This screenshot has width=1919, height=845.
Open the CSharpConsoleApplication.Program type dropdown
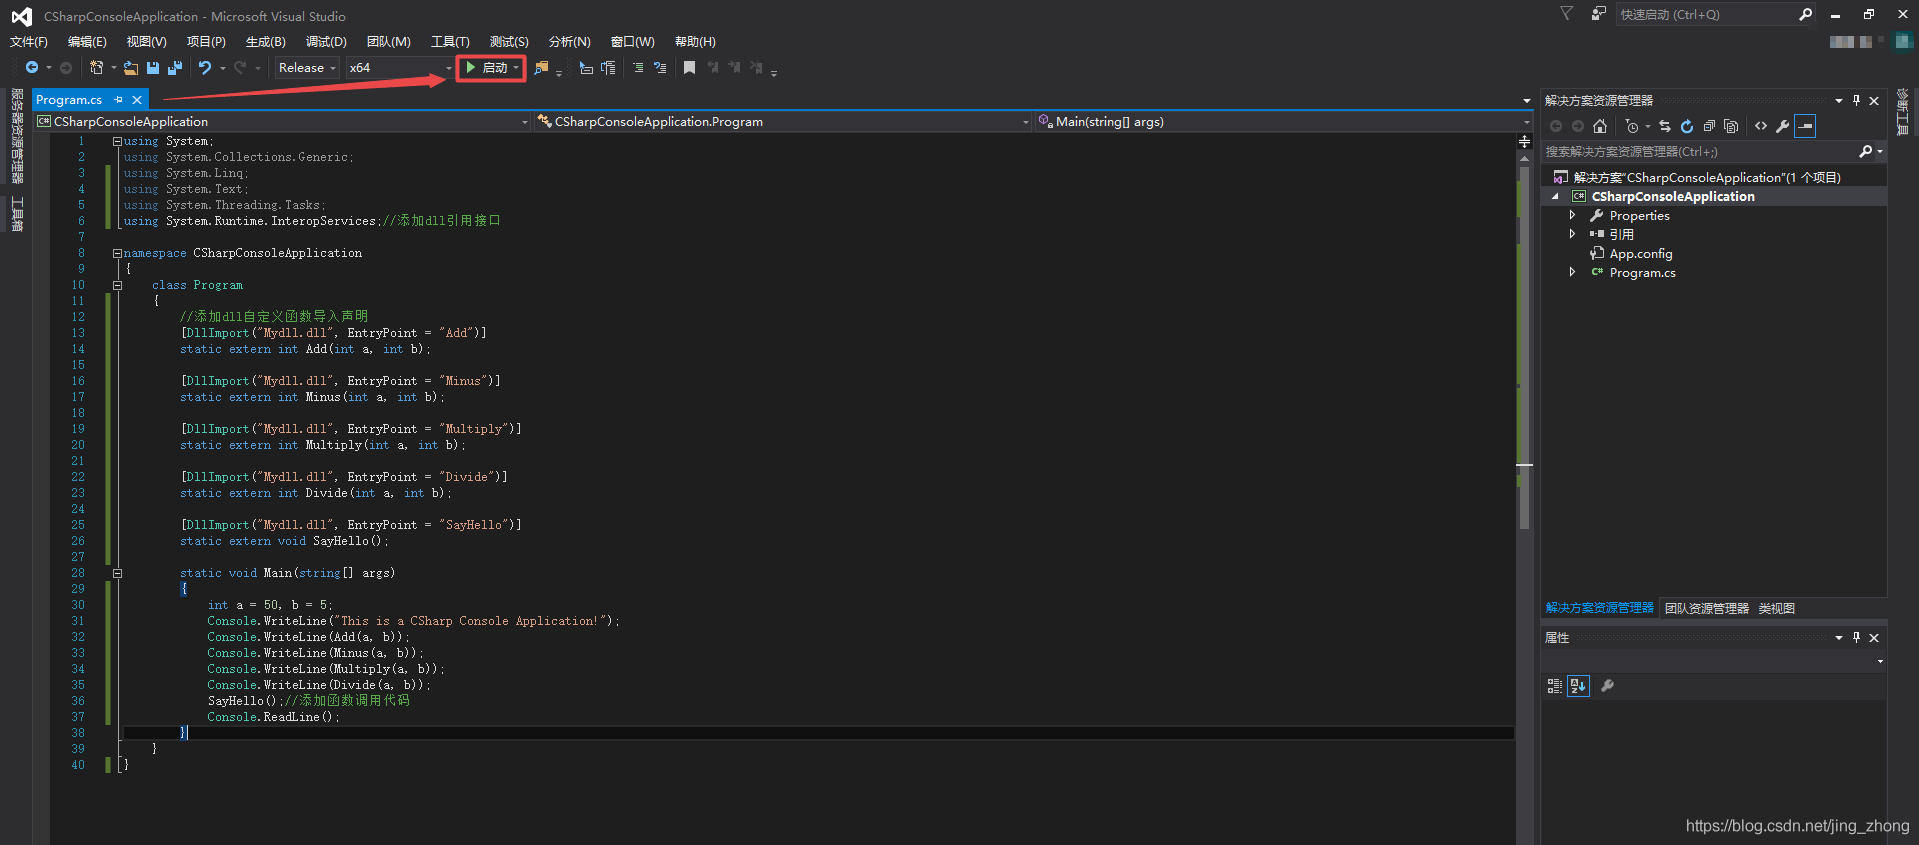[x=783, y=122]
